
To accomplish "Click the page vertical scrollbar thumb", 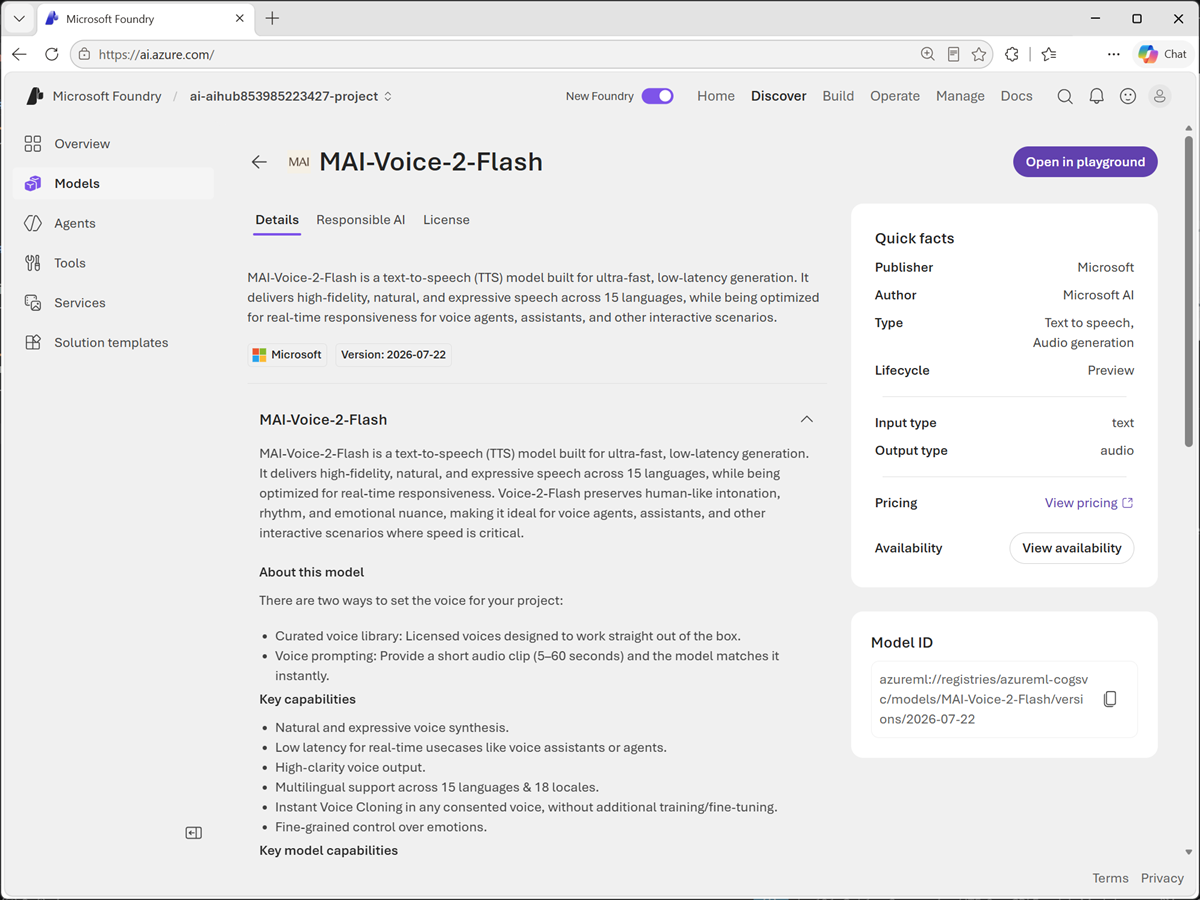I will tap(1189, 290).
